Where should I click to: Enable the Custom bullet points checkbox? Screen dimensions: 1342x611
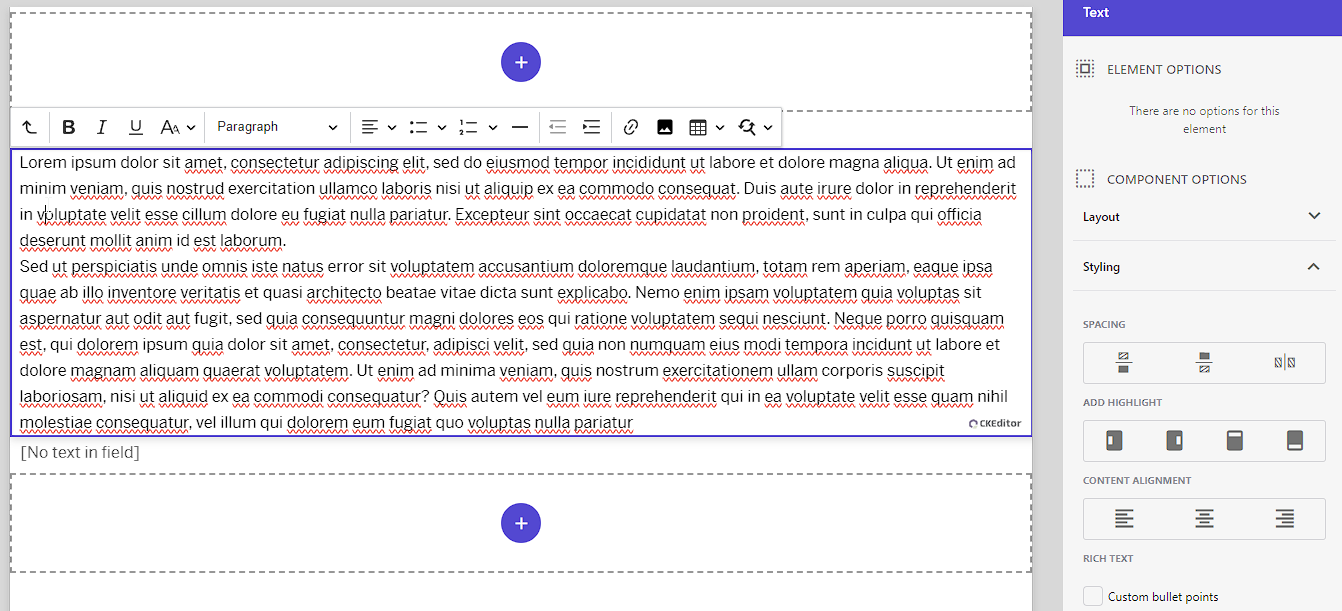pyautogui.click(x=1092, y=595)
